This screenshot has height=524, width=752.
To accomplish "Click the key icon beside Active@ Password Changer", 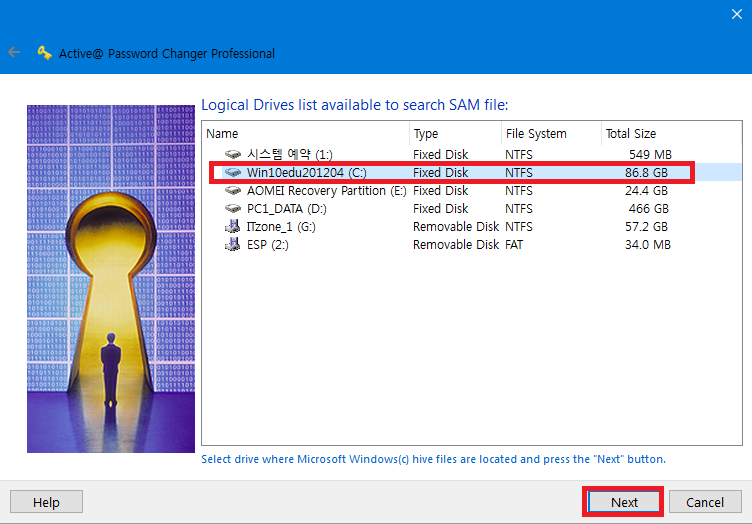I will (x=45, y=53).
